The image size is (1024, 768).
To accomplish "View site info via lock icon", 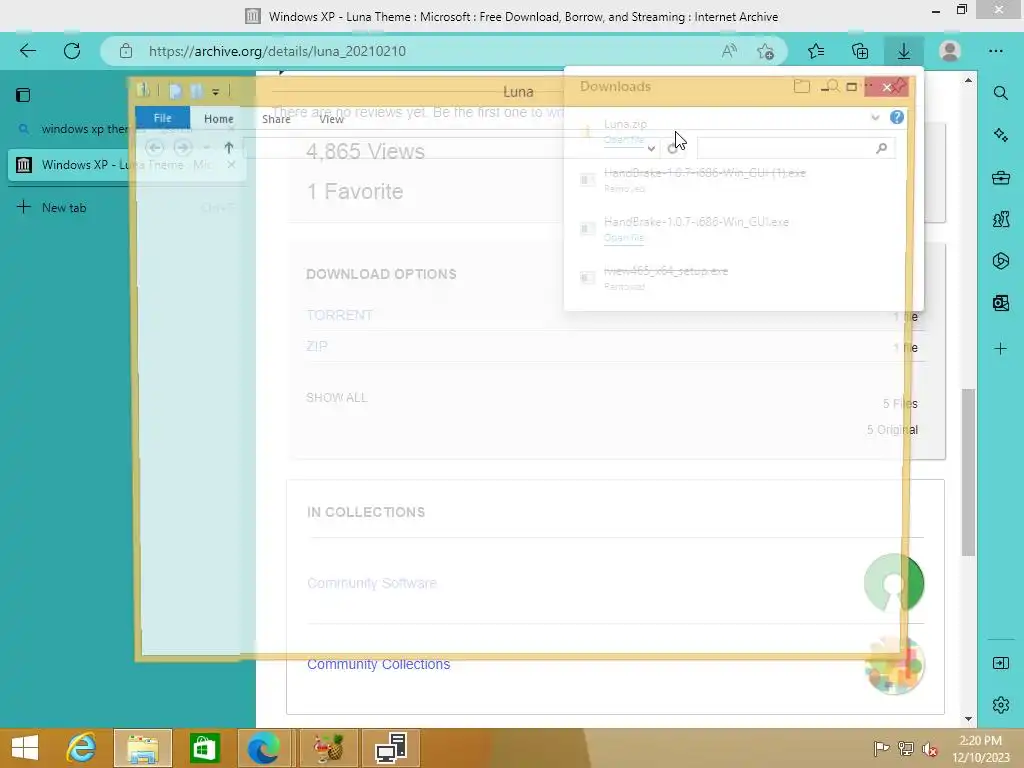I will pos(126,51).
